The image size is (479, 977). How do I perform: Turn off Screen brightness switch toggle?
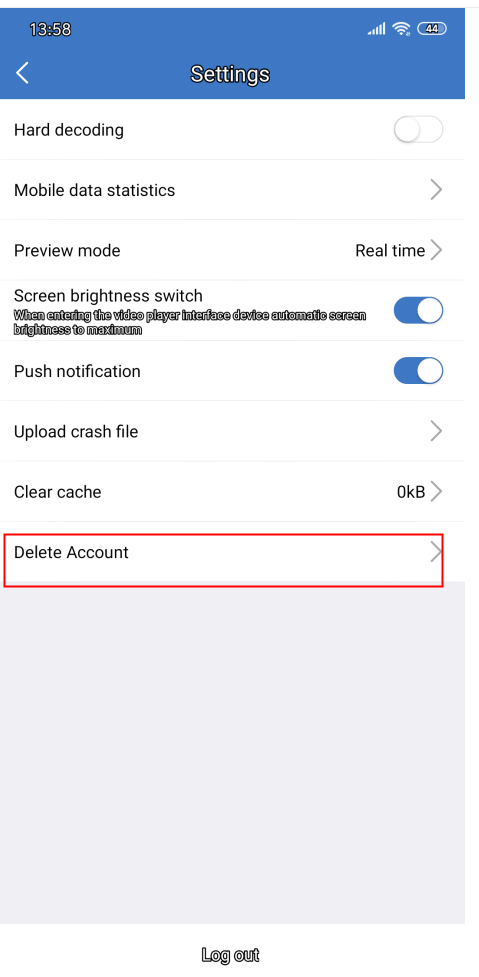(x=418, y=310)
